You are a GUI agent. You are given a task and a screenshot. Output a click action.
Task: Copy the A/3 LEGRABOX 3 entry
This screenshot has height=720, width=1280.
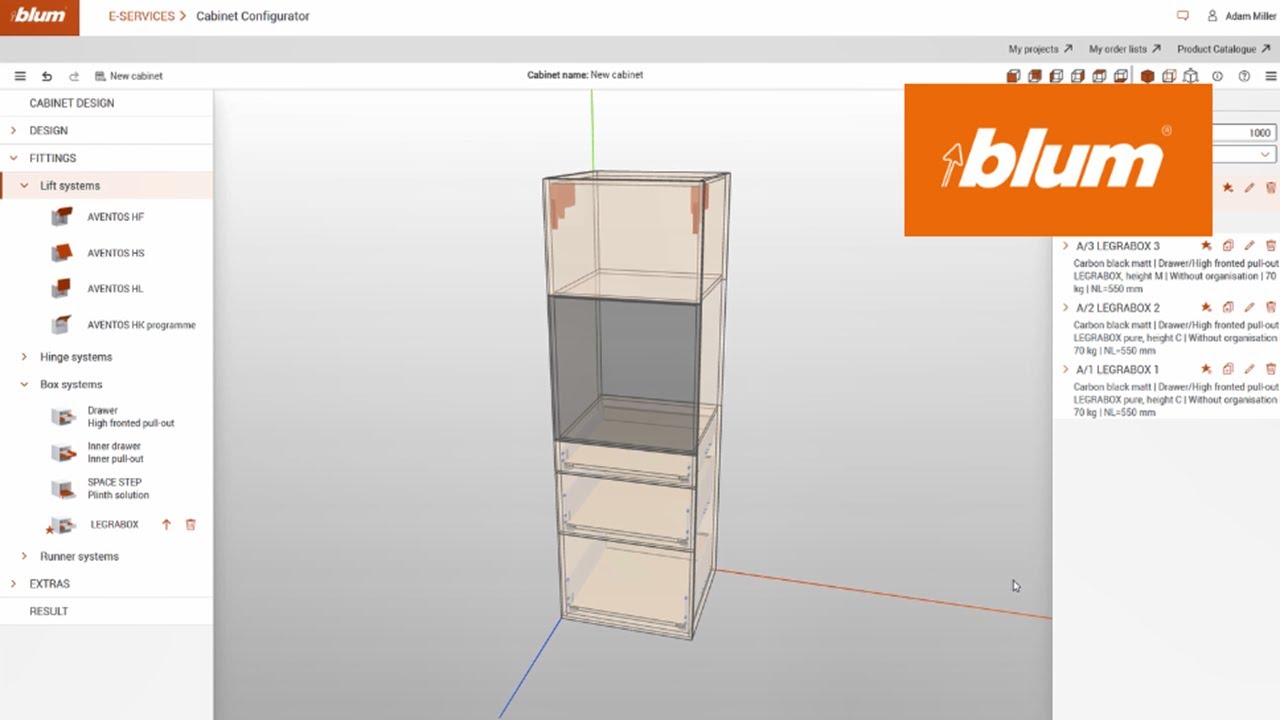[1228, 246]
